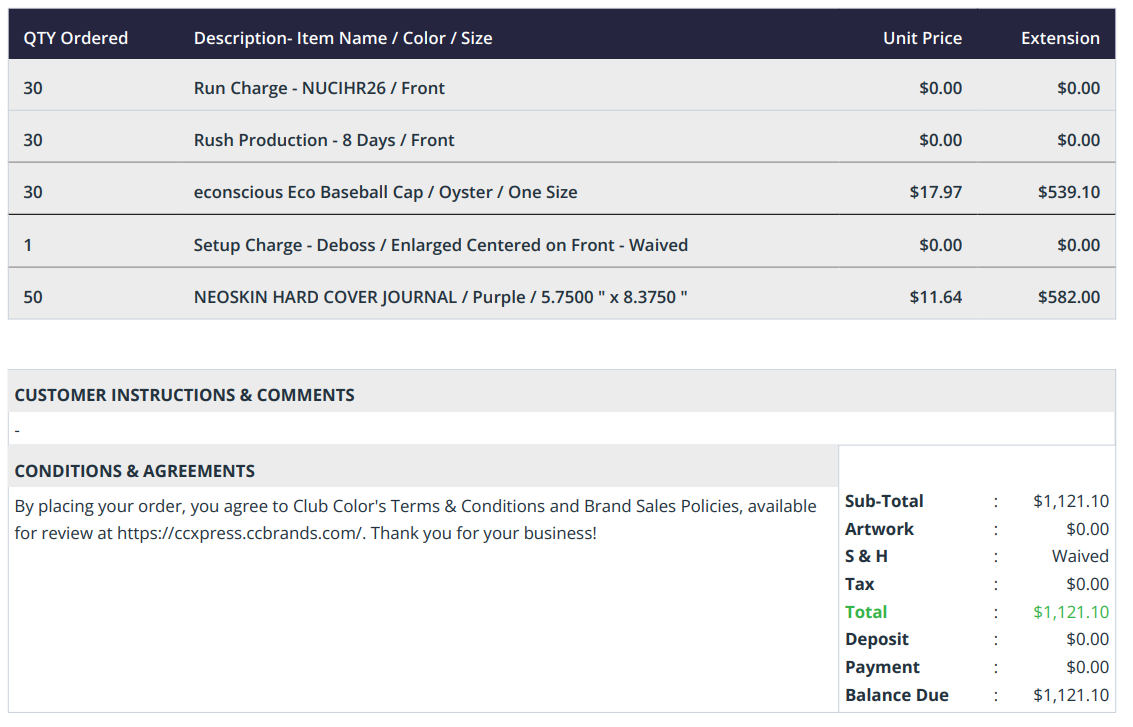This screenshot has height=727, width=1133.
Task: Click the Payment $0.00 value
Action: tap(1087, 667)
